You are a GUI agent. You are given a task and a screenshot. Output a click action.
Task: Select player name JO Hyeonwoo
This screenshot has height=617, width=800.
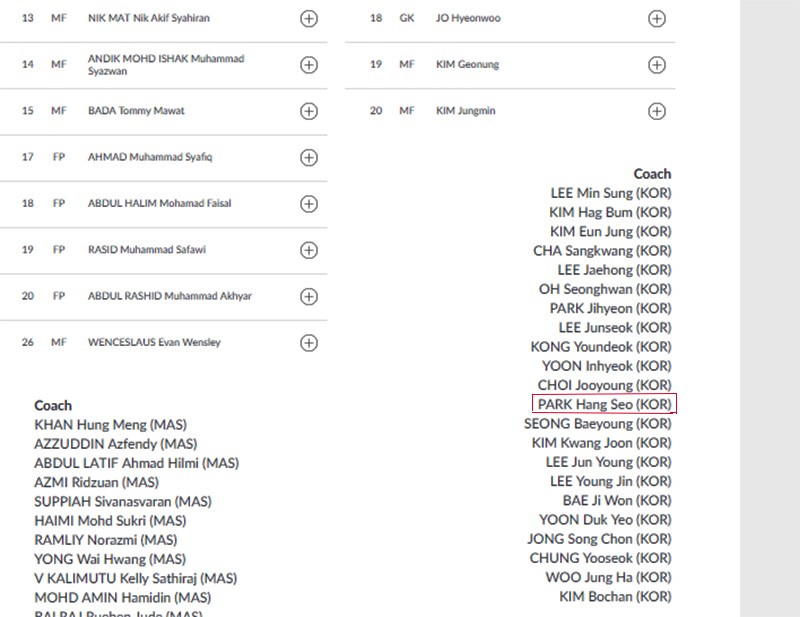click(x=468, y=19)
